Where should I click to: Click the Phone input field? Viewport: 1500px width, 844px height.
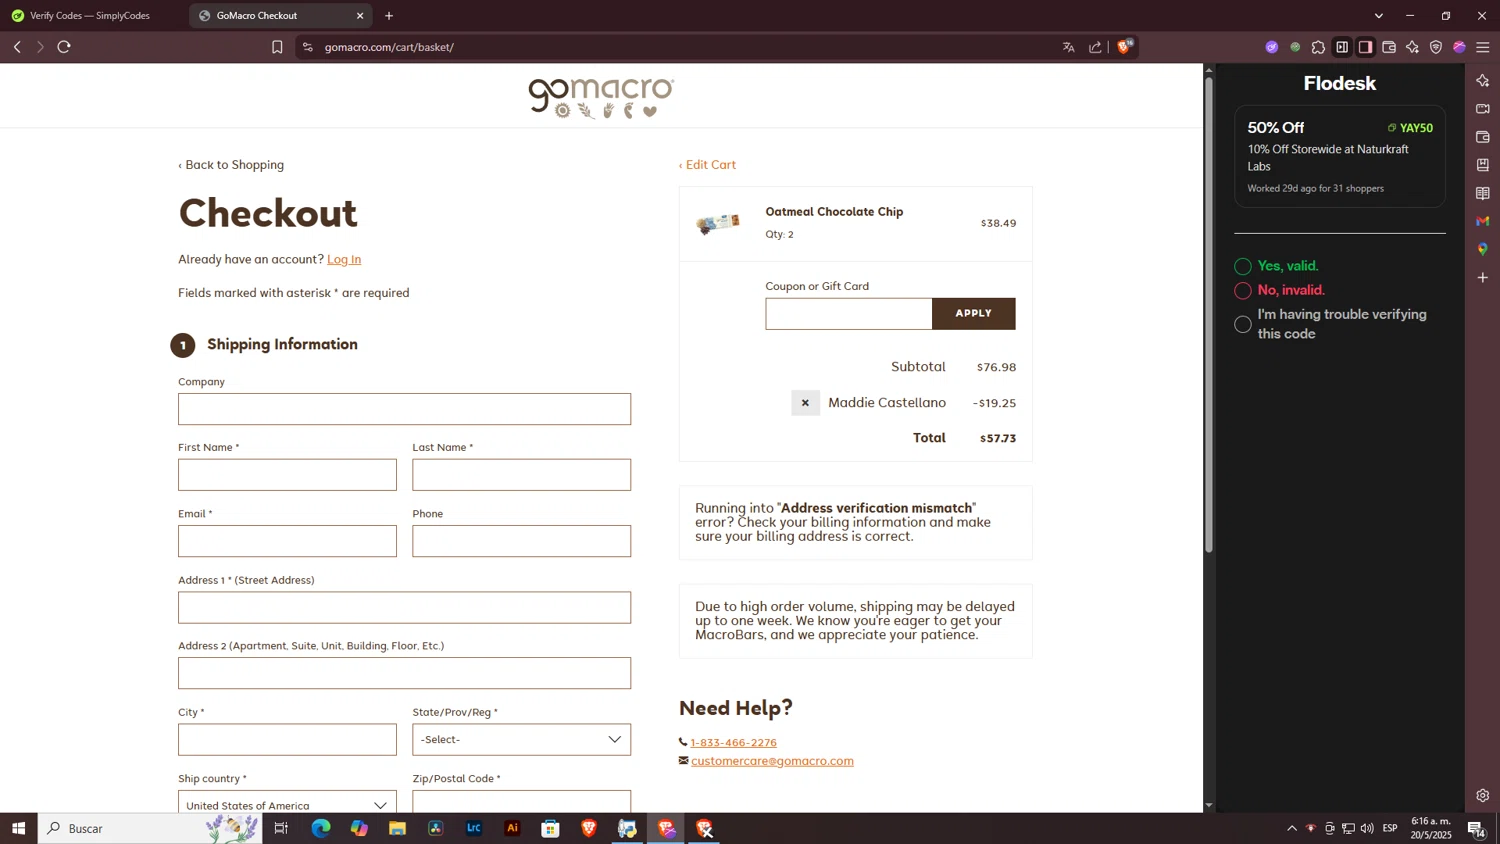click(521, 541)
